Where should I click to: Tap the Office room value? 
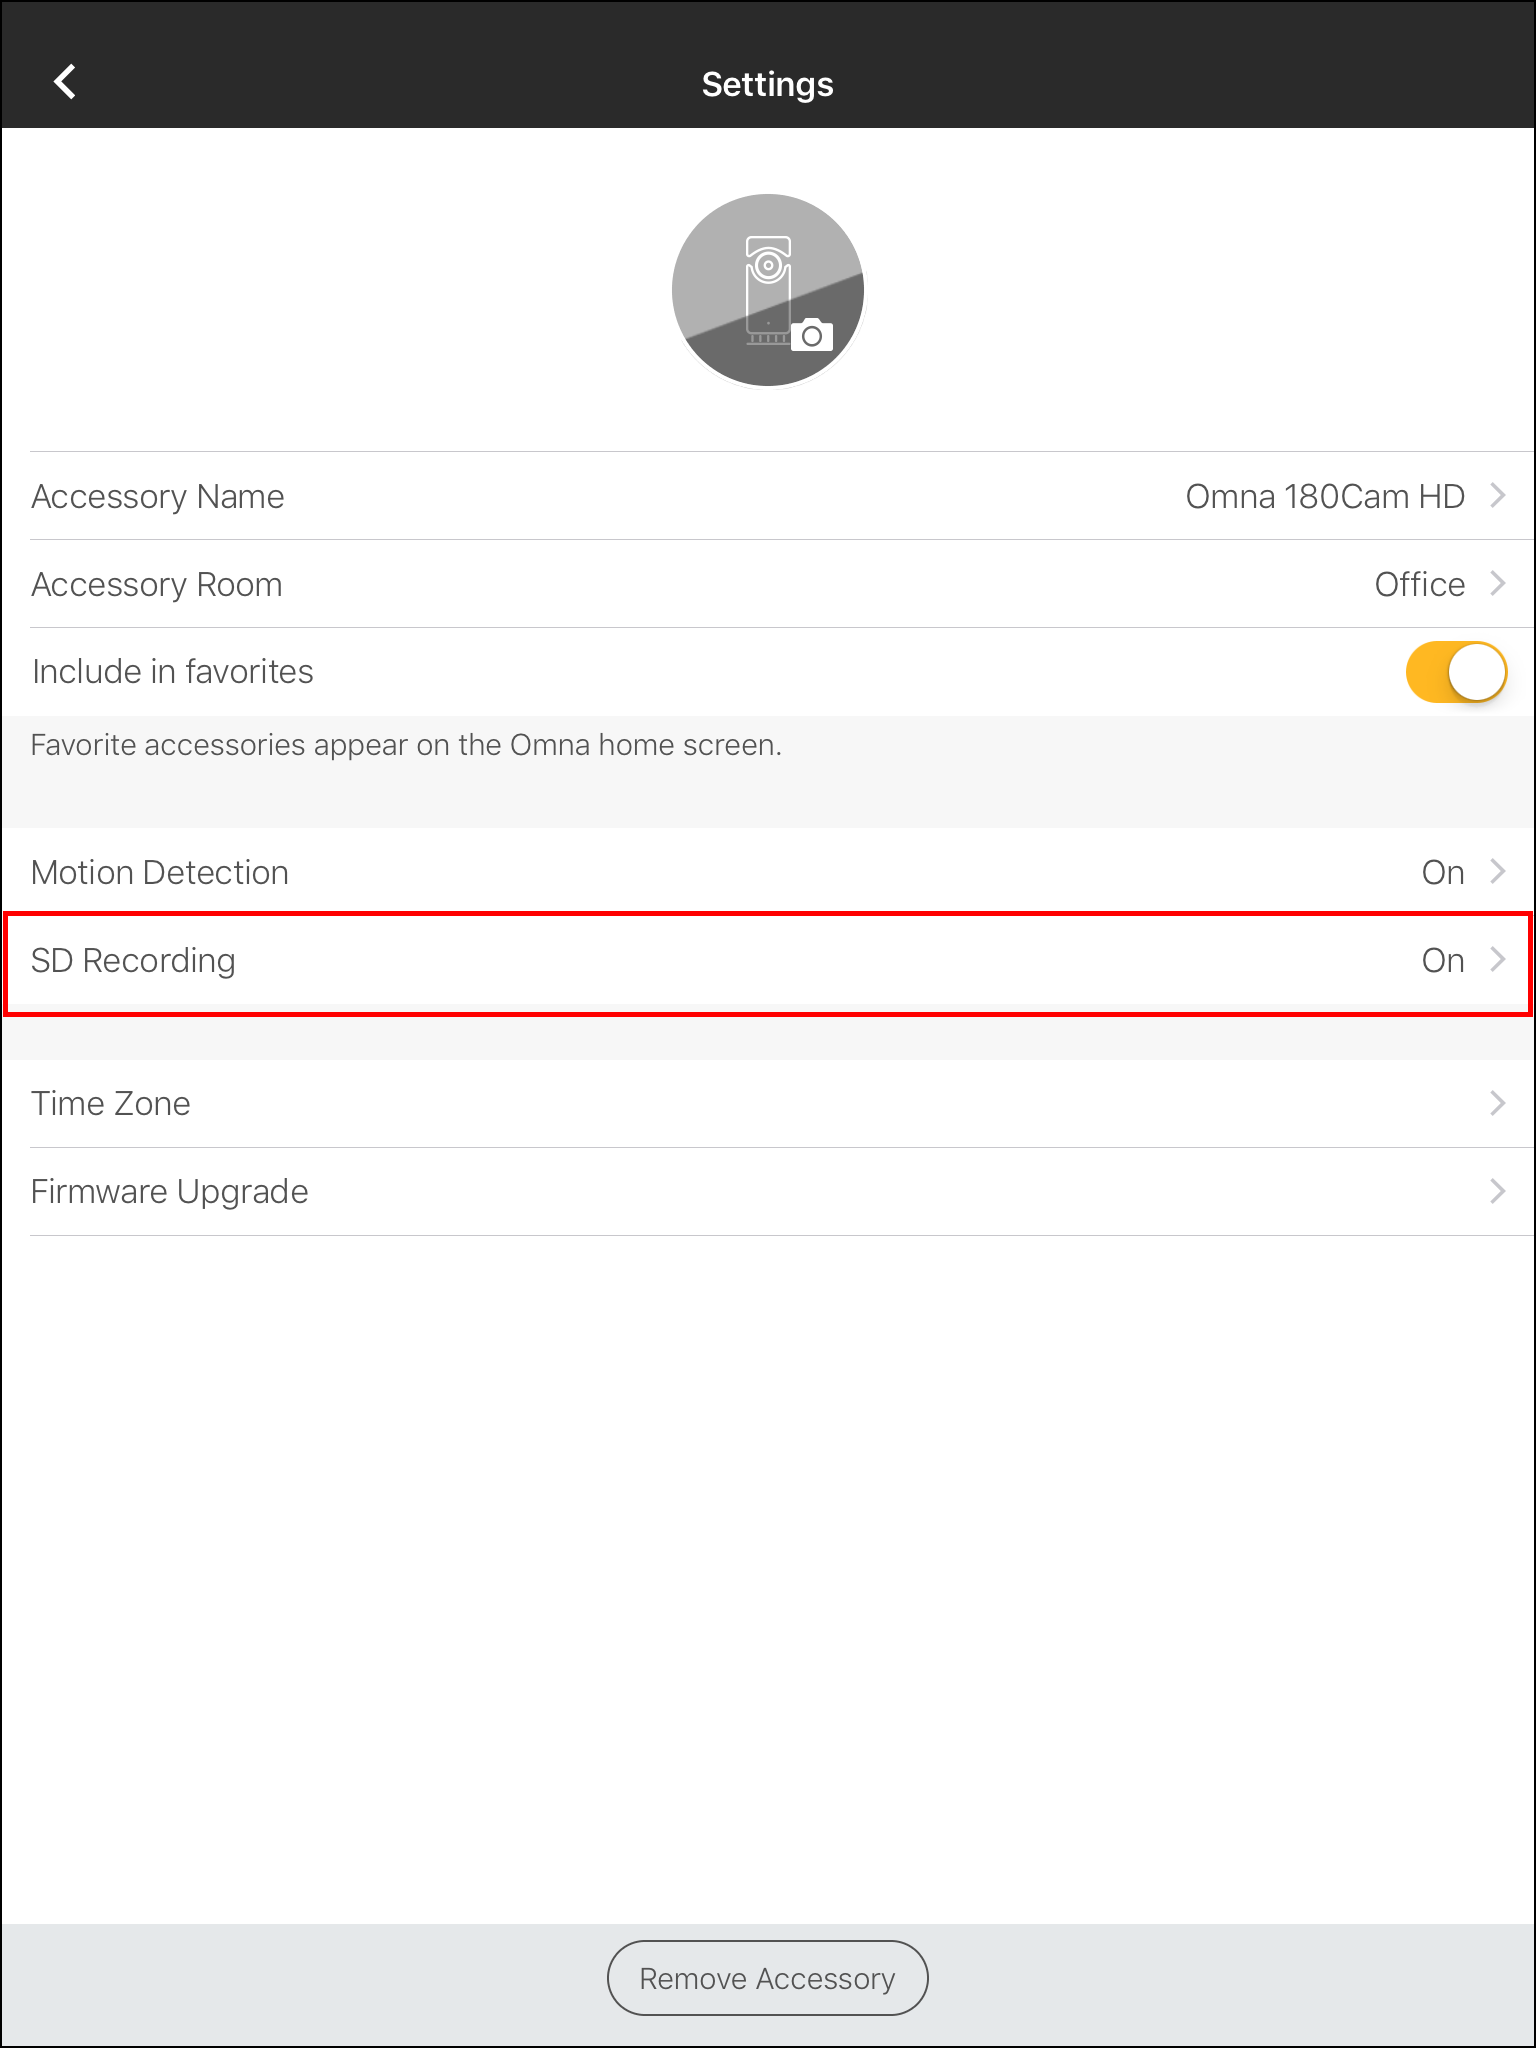pos(1420,584)
